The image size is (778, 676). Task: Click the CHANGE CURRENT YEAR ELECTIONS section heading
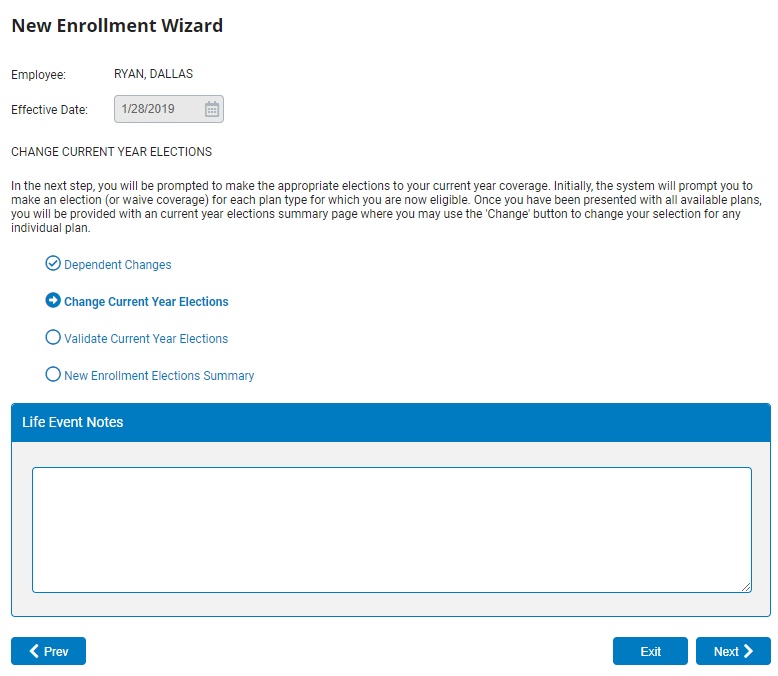(x=111, y=152)
